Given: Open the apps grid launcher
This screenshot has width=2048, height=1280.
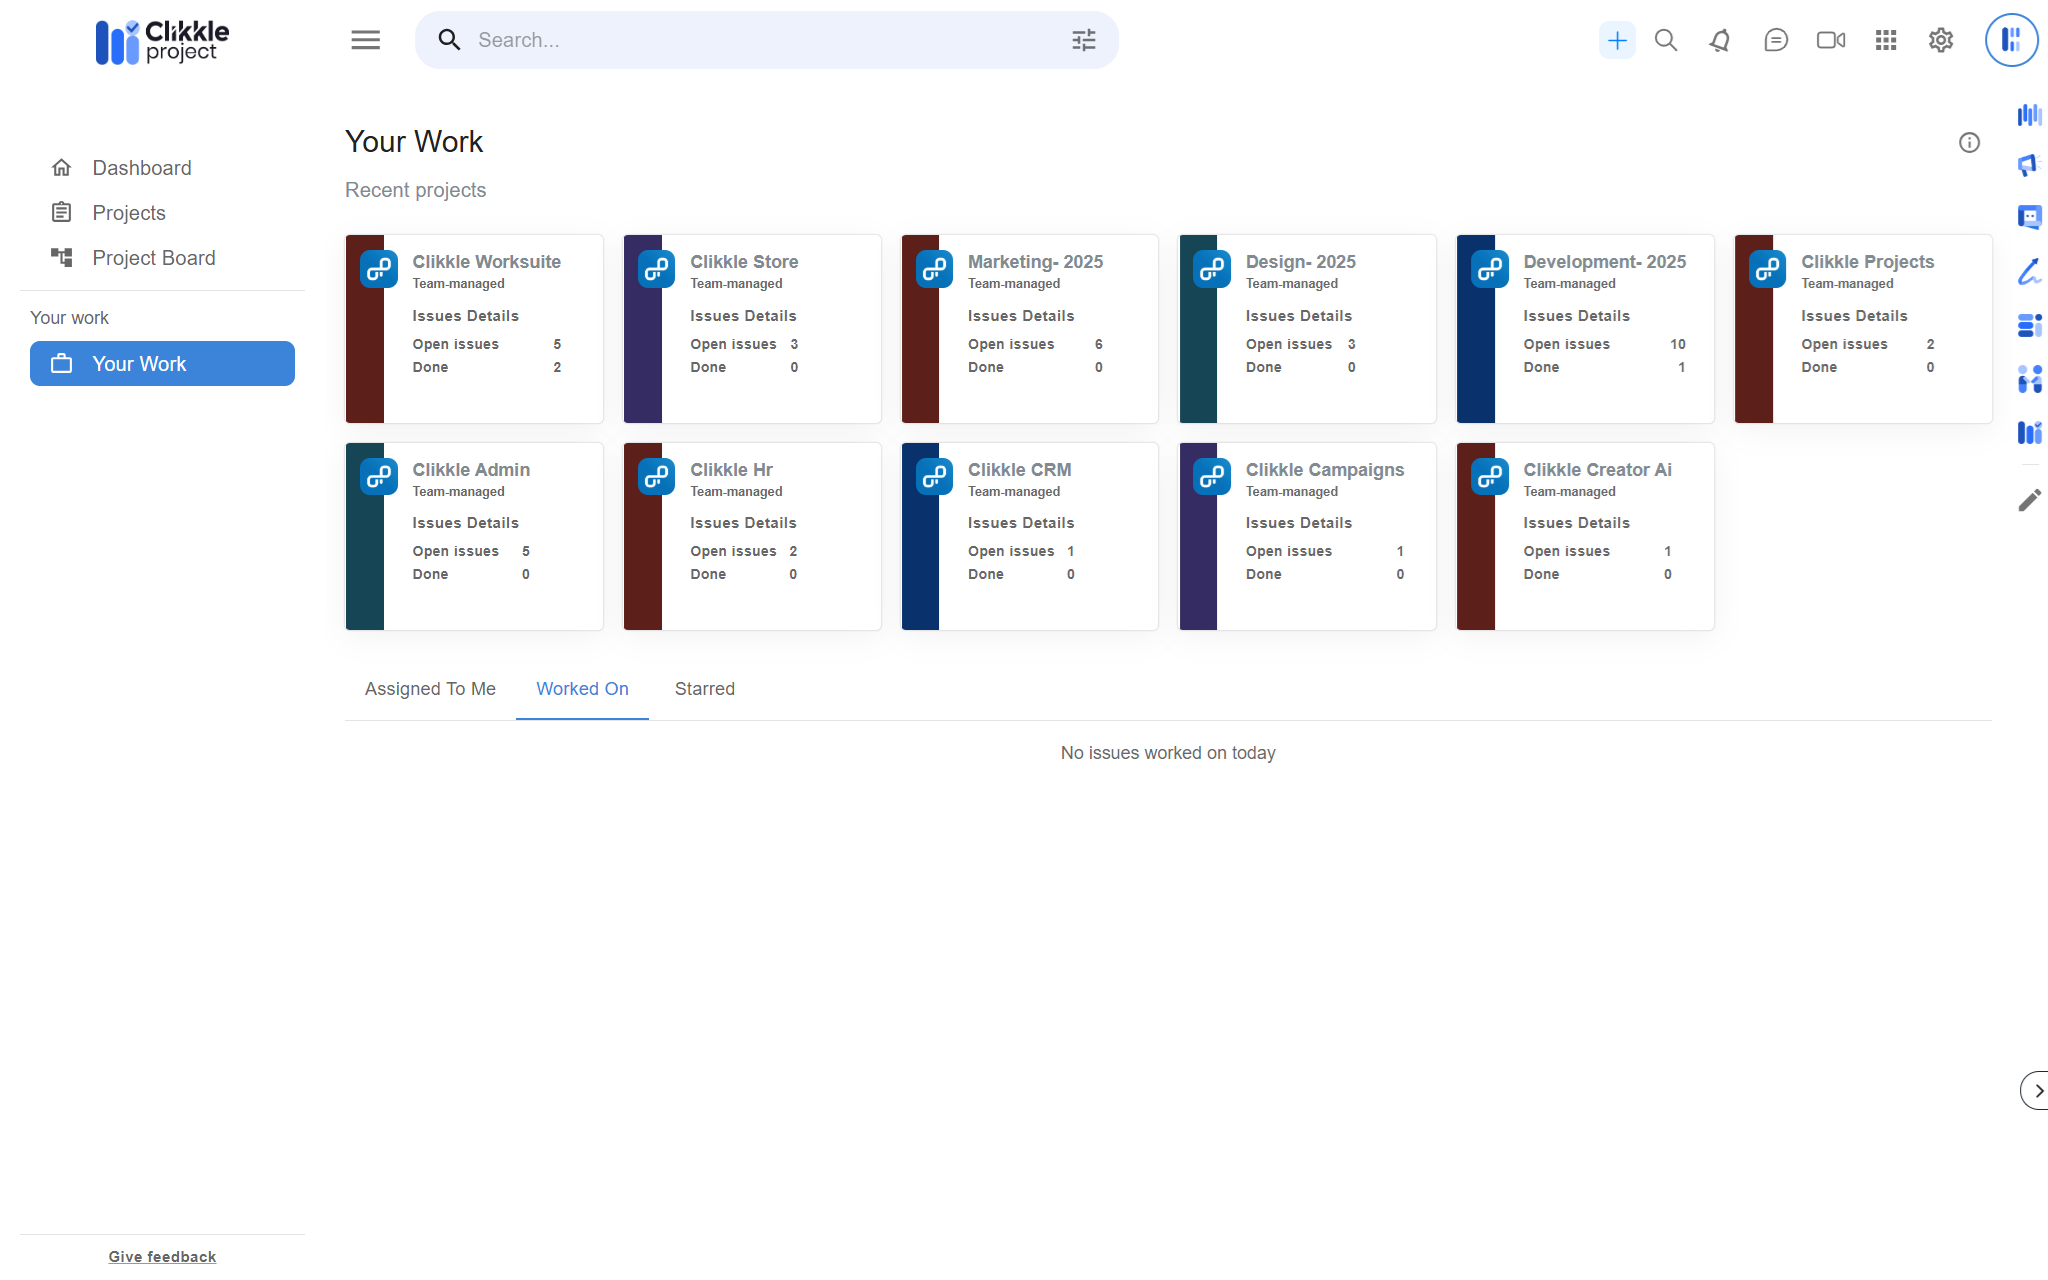Looking at the screenshot, I should pos(1885,40).
